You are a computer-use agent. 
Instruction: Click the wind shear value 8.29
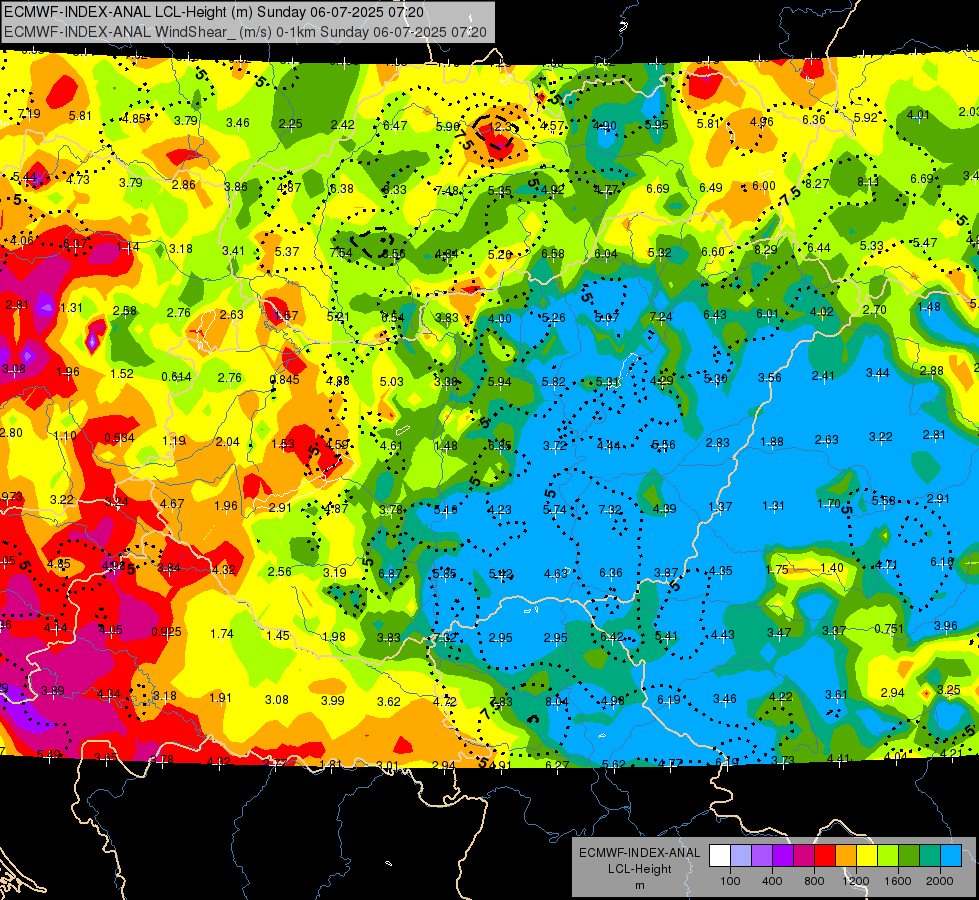click(x=766, y=249)
